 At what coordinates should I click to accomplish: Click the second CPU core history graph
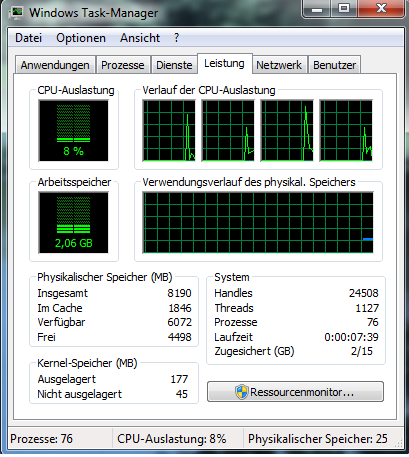[228, 131]
